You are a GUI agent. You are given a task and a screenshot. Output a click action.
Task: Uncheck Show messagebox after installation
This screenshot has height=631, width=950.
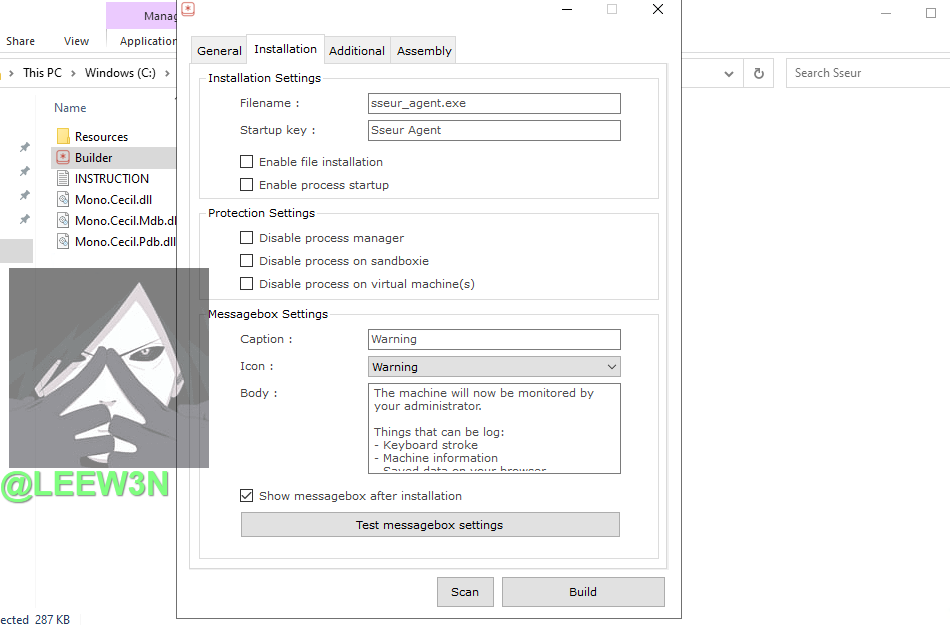[x=247, y=495]
